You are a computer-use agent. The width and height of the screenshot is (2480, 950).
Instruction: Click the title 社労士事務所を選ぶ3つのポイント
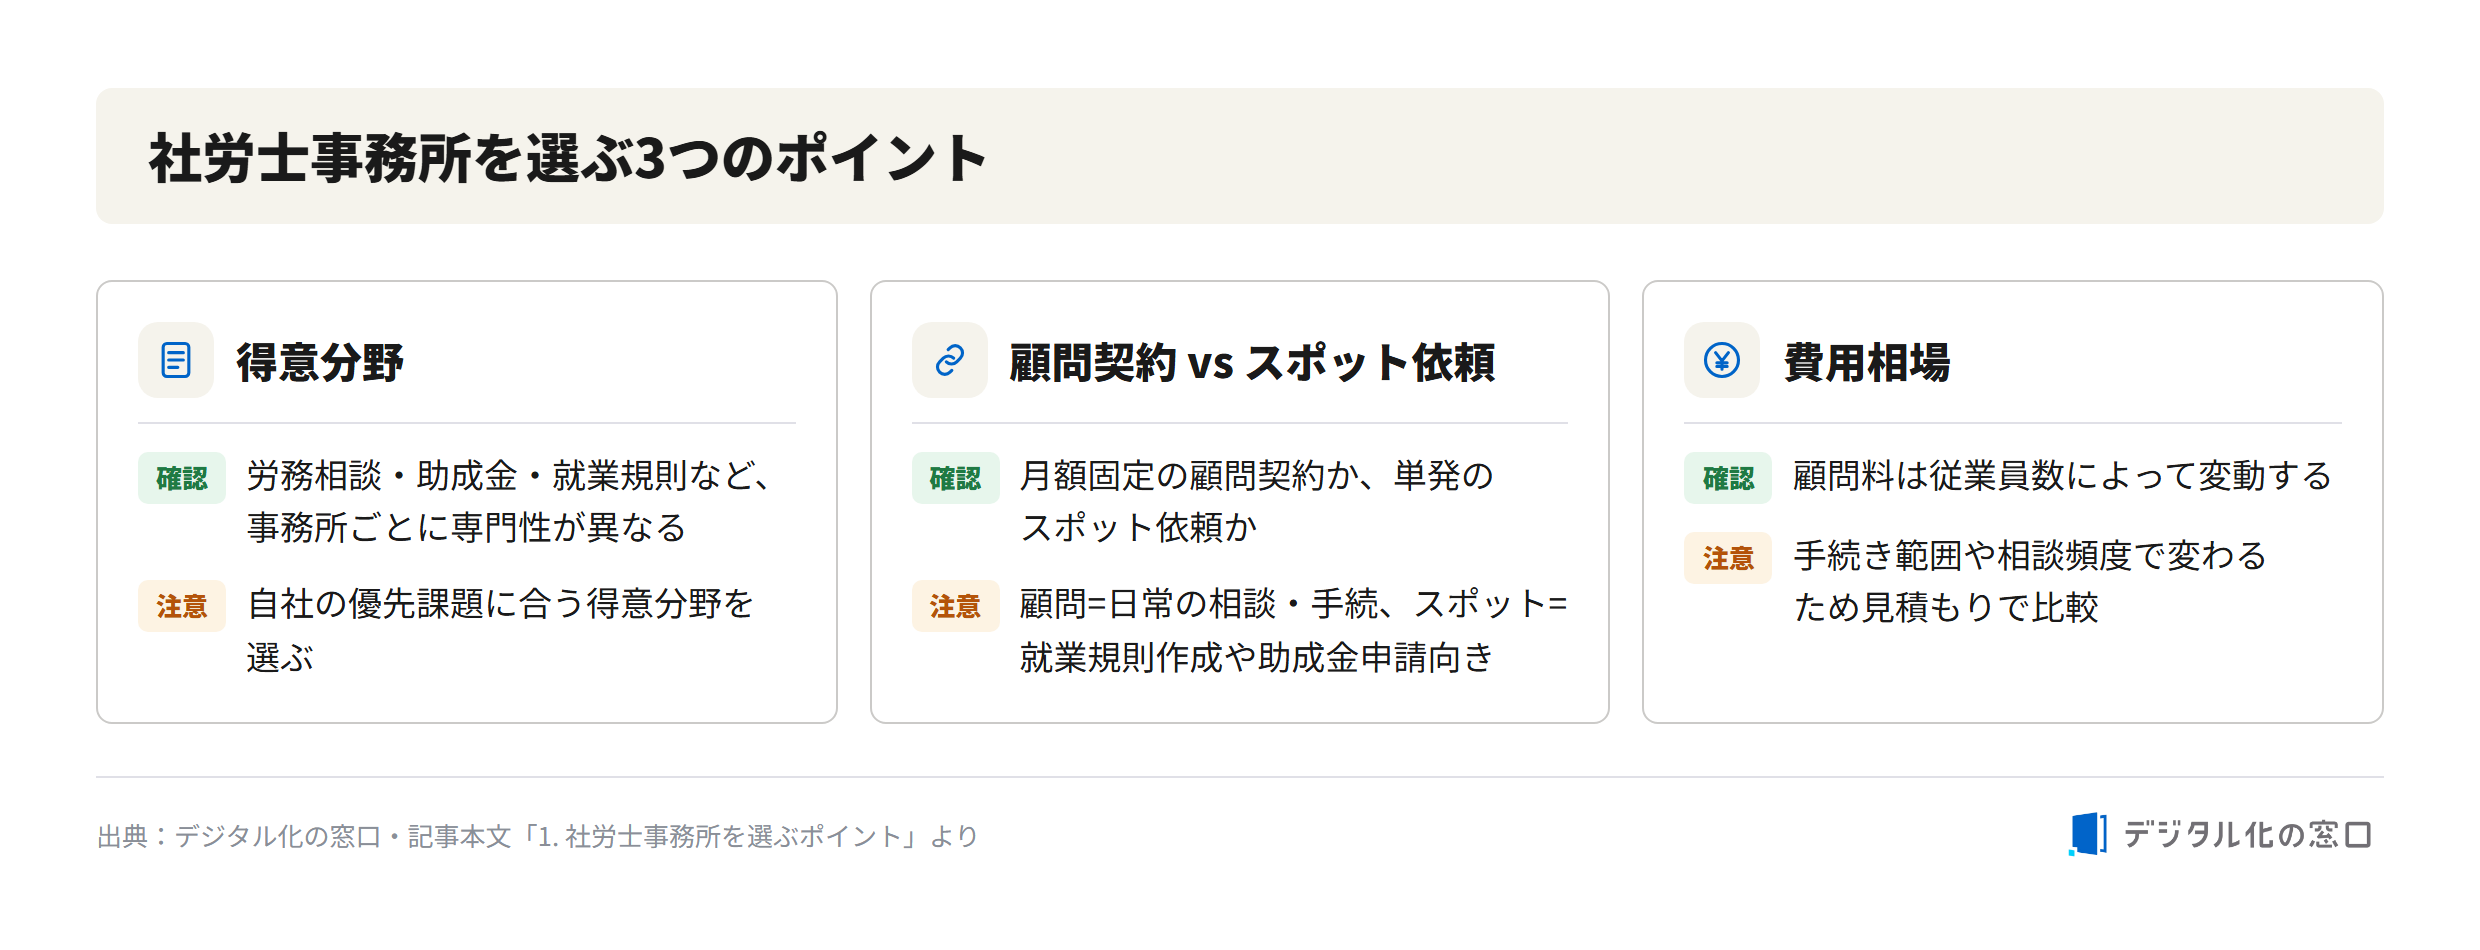[x=568, y=158]
